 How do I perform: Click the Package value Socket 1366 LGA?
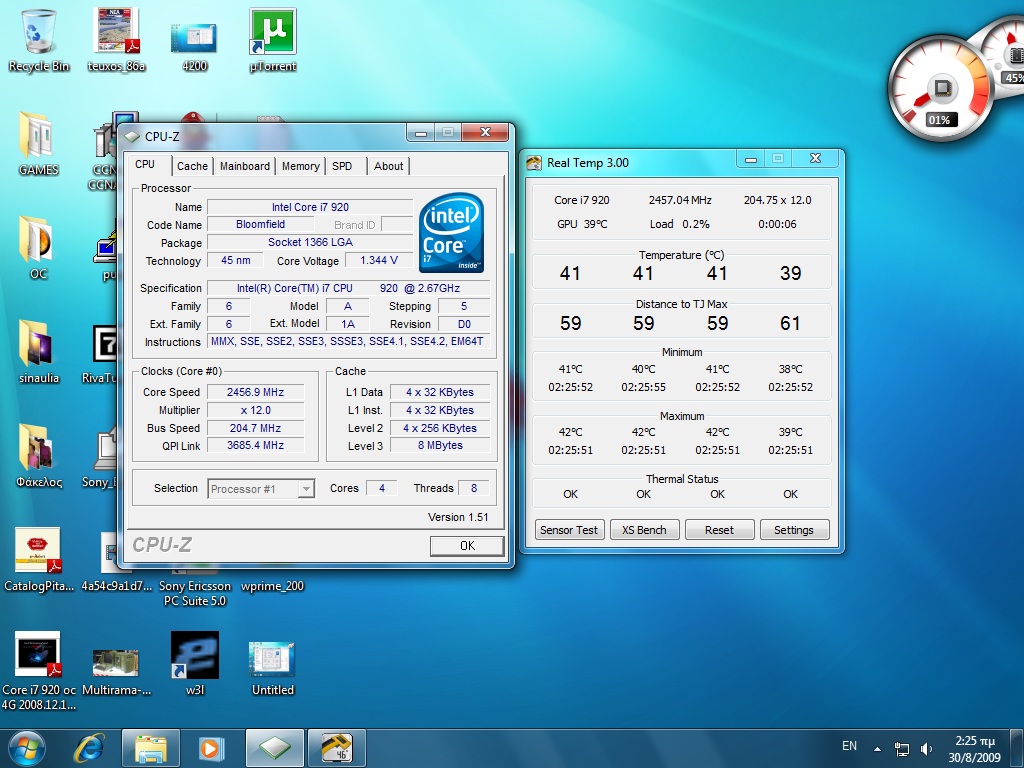pos(310,242)
